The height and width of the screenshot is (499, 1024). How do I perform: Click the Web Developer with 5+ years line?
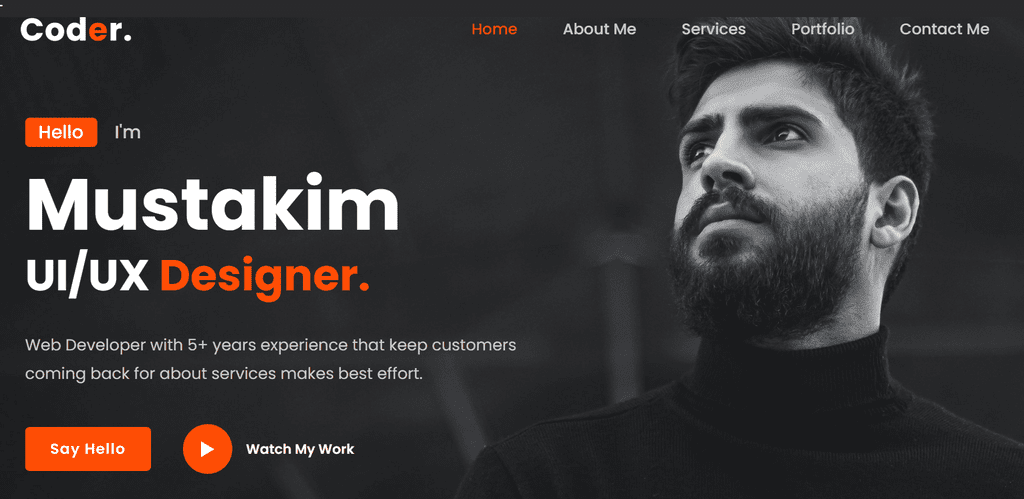tap(270, 345)
